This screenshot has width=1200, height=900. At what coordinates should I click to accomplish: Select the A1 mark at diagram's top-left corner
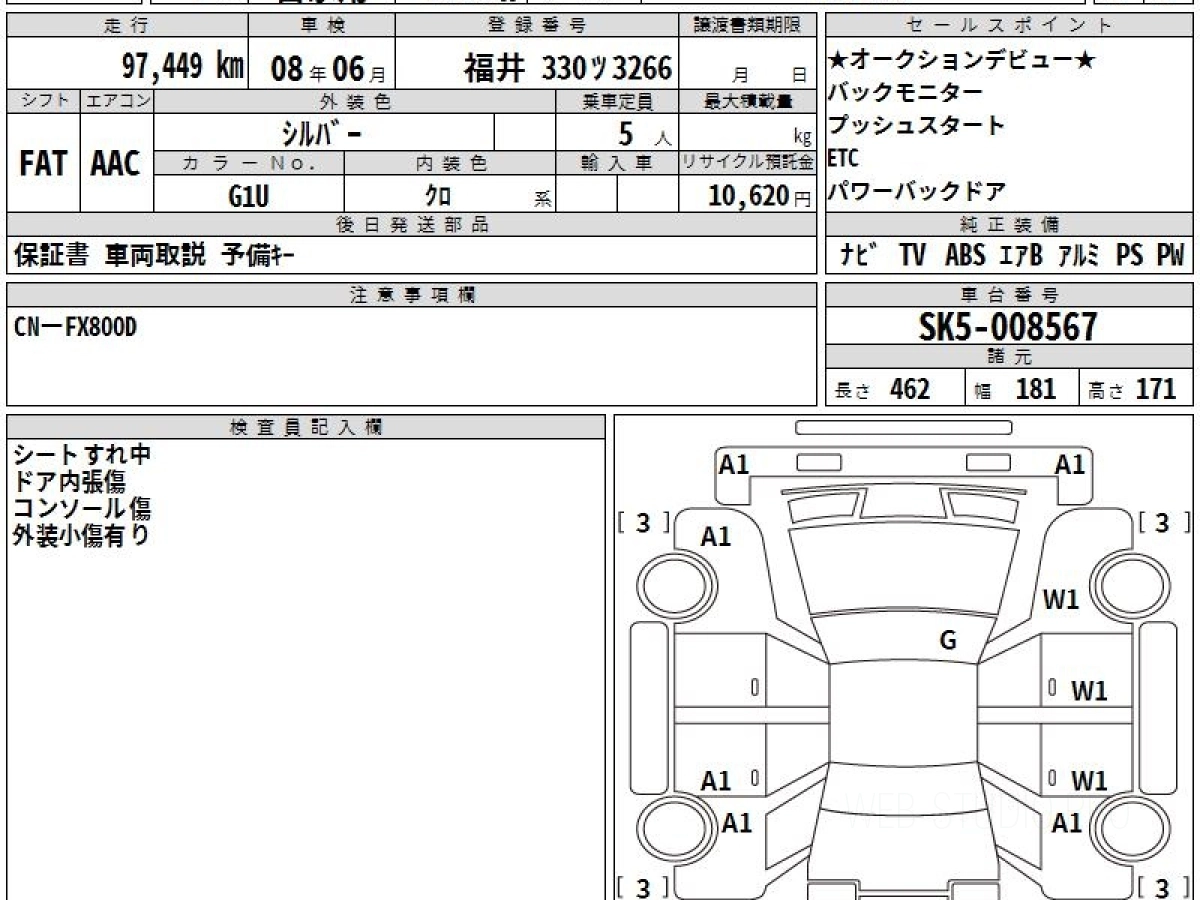735,464
